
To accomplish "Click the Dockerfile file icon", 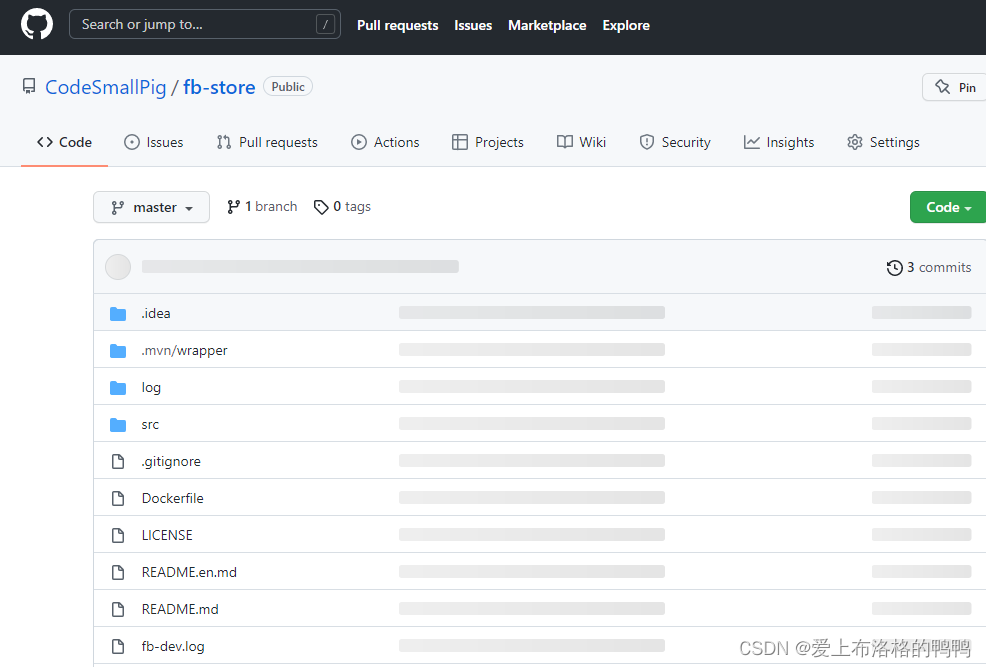I will click(x=118, y=499).
